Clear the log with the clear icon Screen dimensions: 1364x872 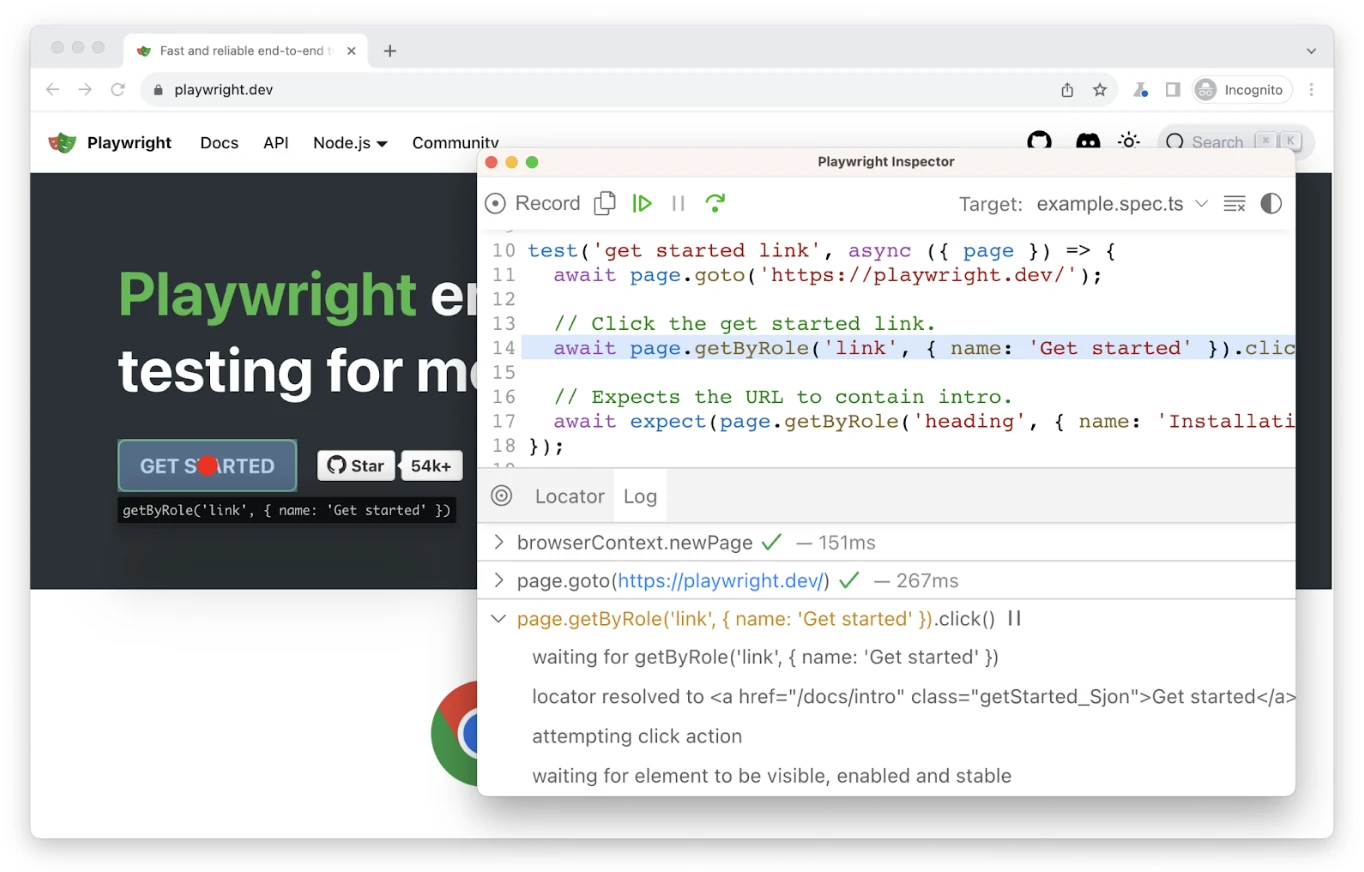point(1234,204)
